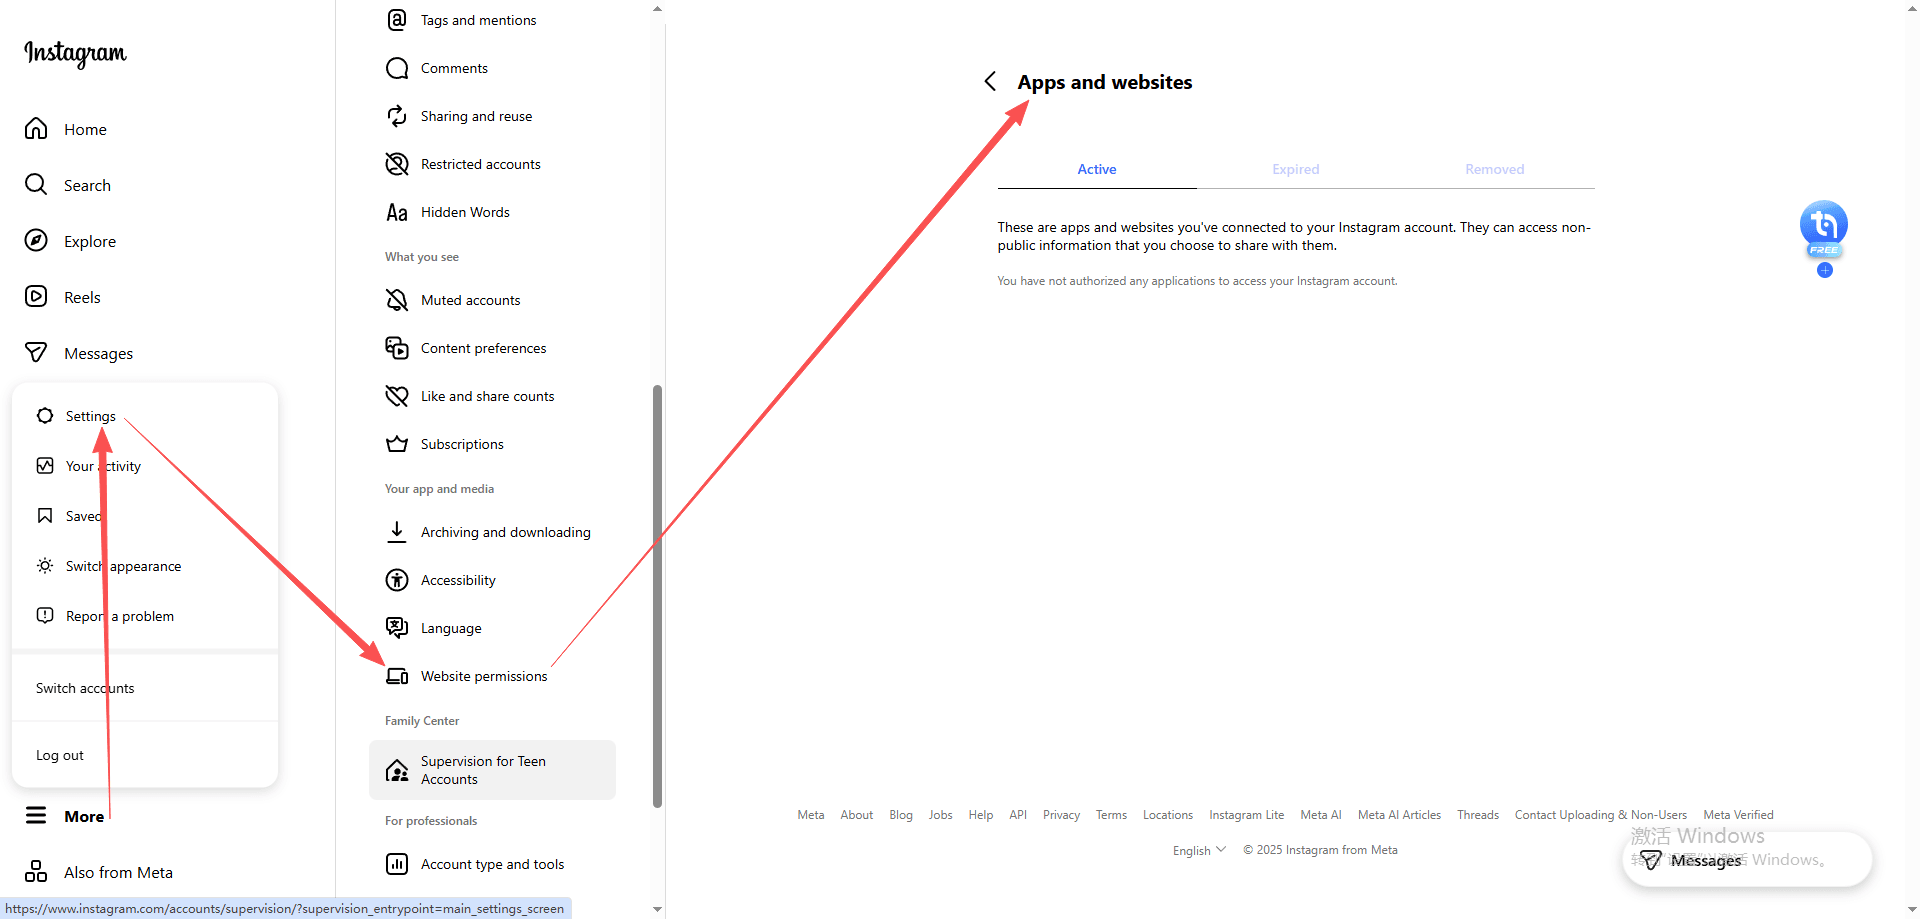The image size is (1920, 919).
Task: Click the Archiving and downloading icon
Action: click(x=397, y=532)
